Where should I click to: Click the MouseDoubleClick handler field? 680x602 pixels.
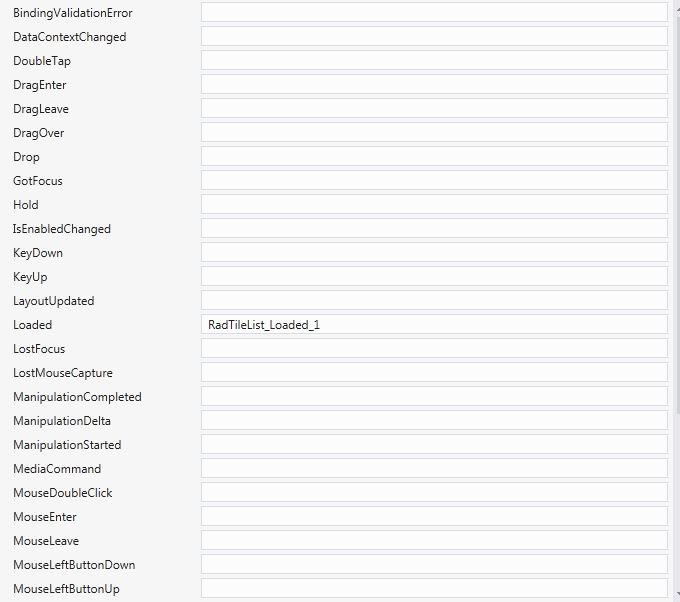coord(434,492)
